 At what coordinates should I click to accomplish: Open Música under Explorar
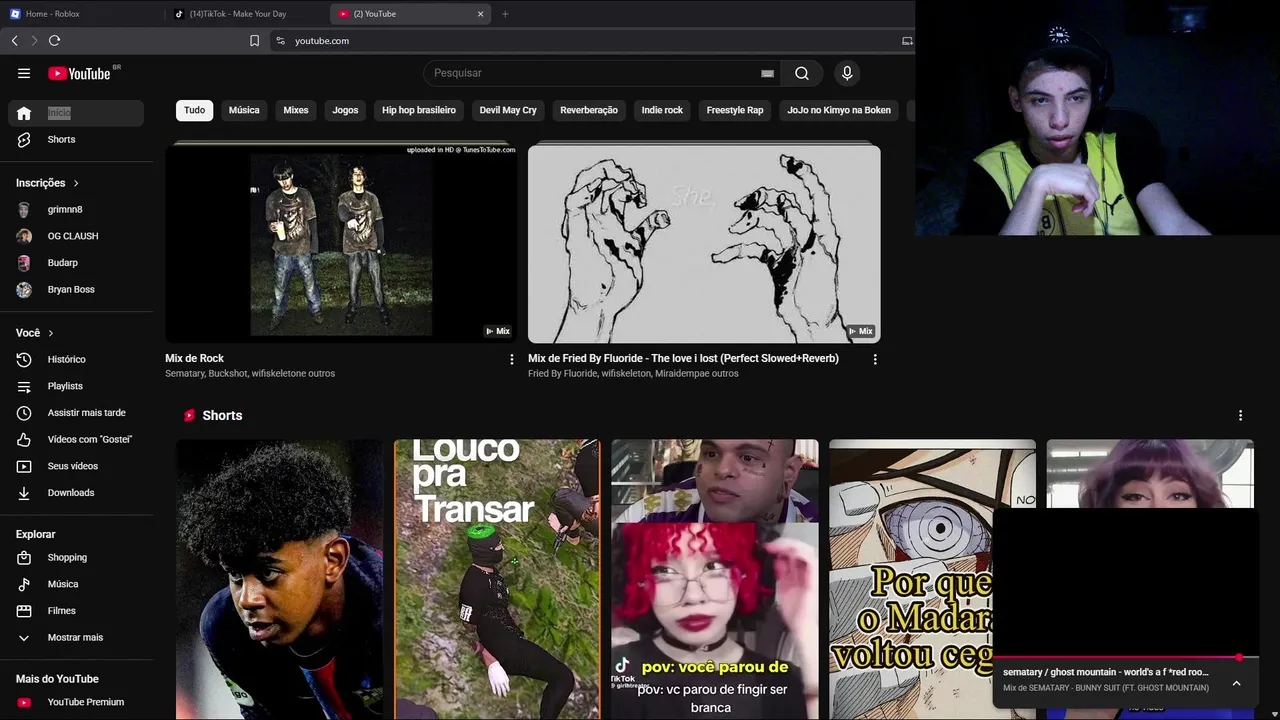76,584
